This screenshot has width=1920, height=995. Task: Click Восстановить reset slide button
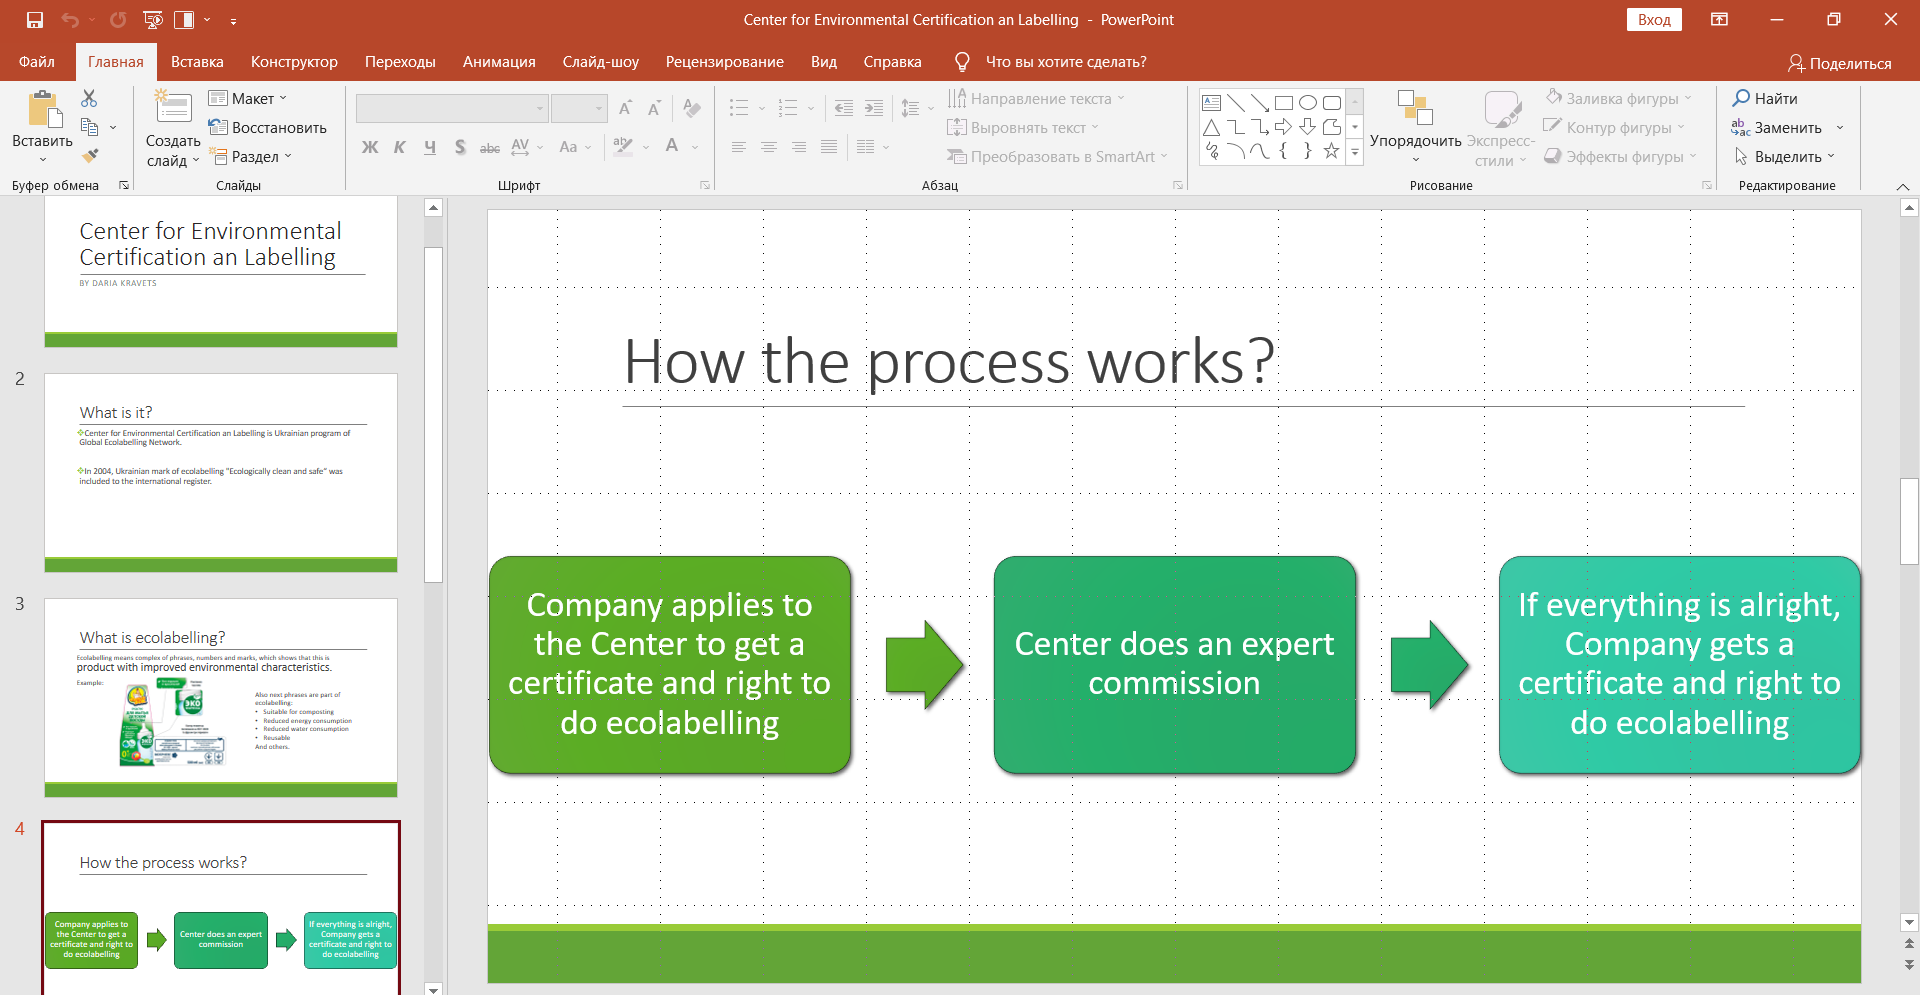(268, 127)
